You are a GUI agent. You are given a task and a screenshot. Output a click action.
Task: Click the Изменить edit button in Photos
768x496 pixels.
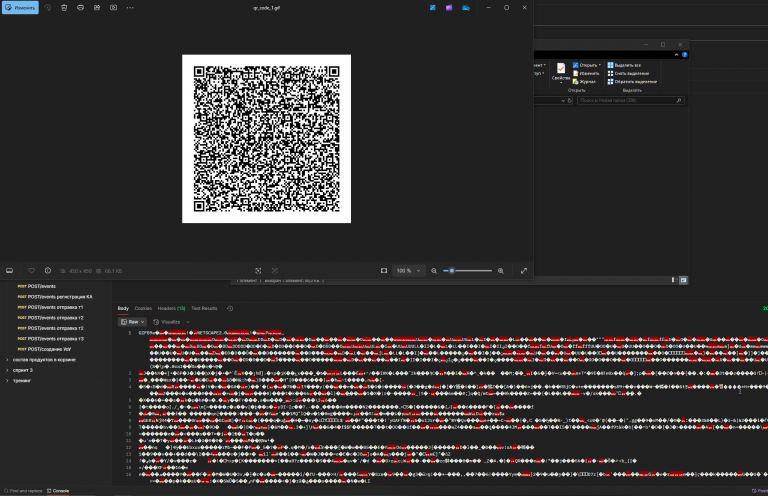(x=21, y=8)
